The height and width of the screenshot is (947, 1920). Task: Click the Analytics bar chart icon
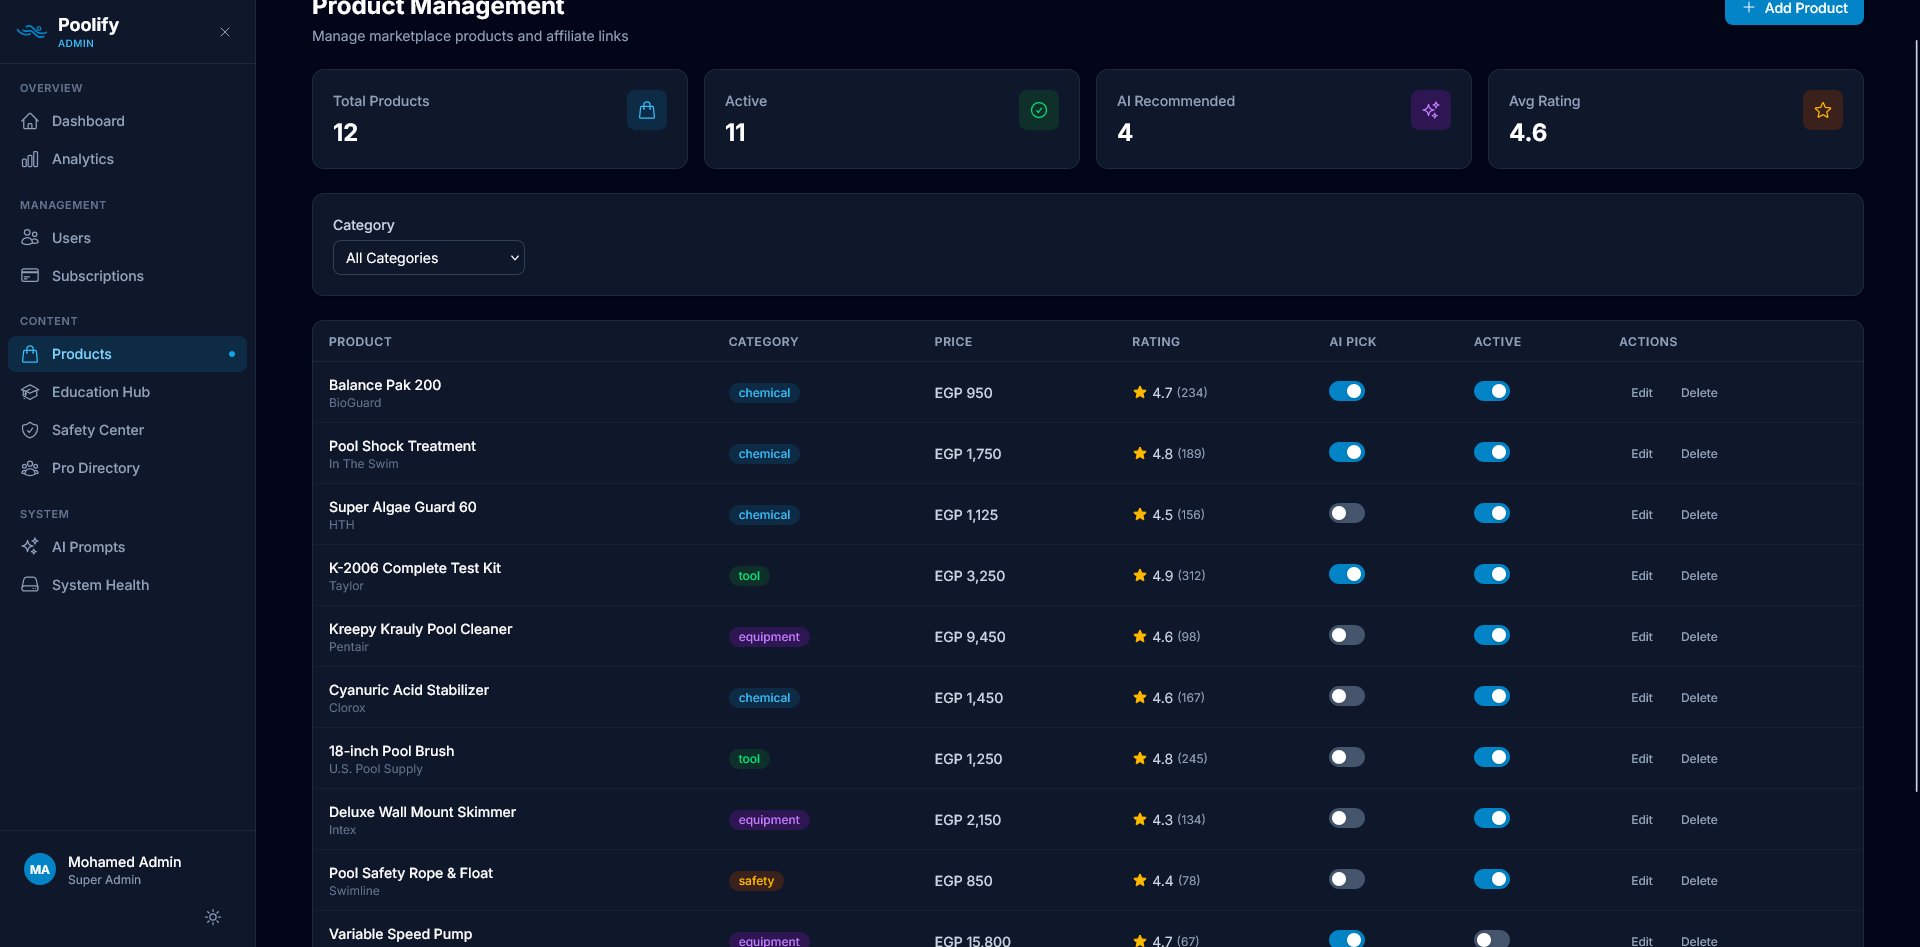point(30,159)
